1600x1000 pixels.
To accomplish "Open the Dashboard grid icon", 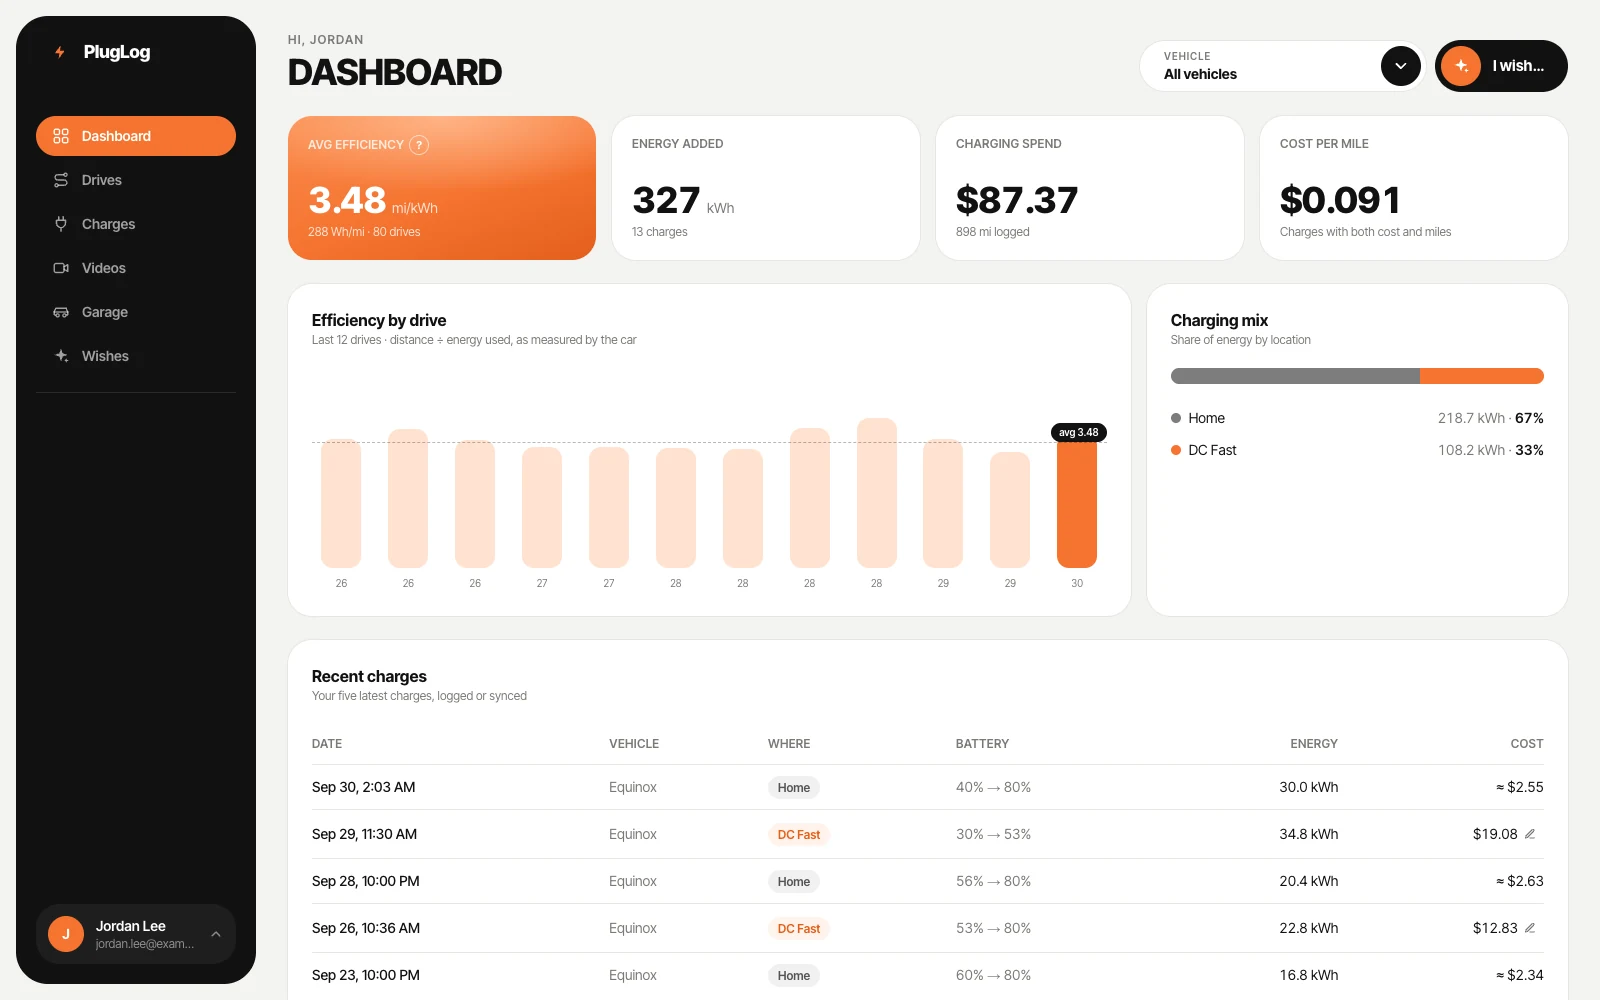I will [61, 136].
